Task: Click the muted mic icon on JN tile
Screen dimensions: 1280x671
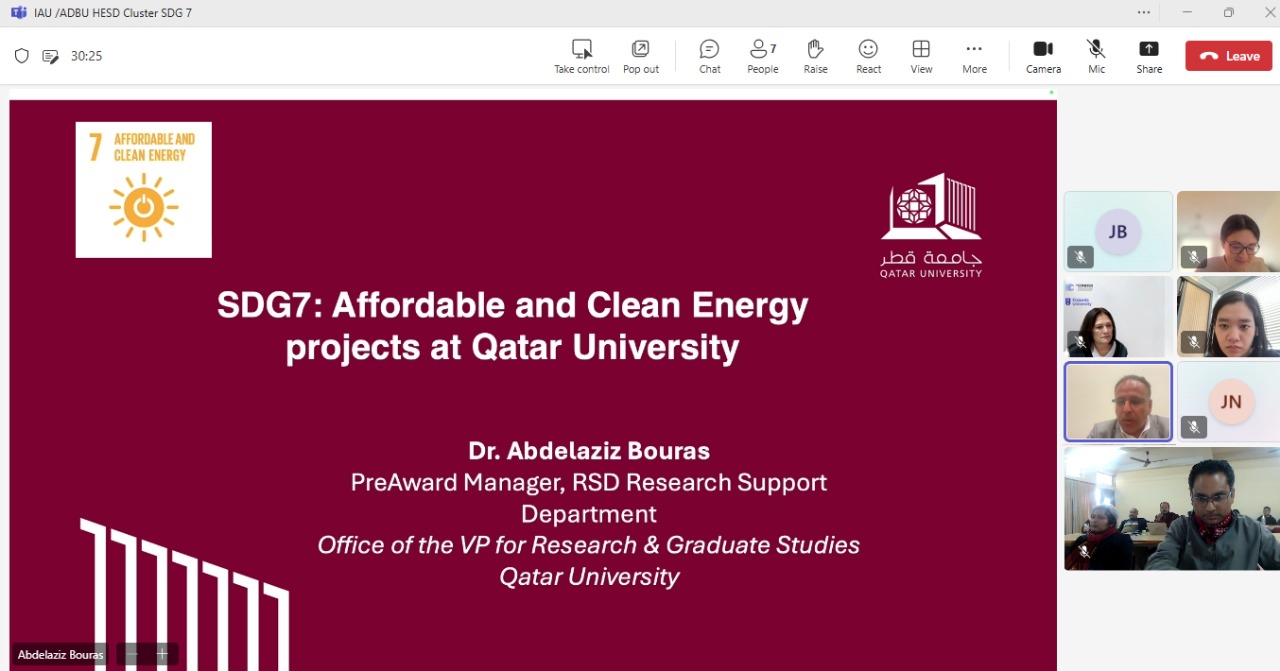Action: point(1193,427)
